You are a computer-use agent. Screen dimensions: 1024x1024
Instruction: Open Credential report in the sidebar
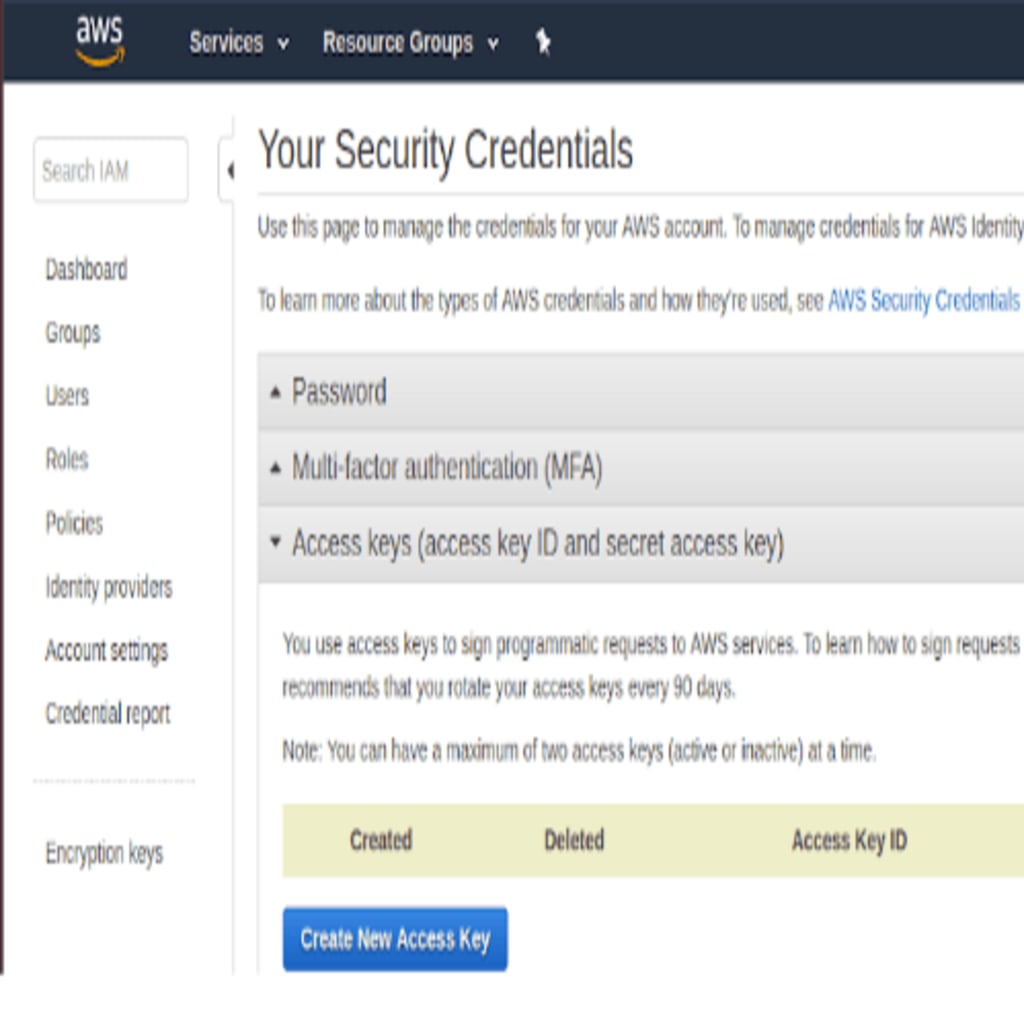click(108, 713)
